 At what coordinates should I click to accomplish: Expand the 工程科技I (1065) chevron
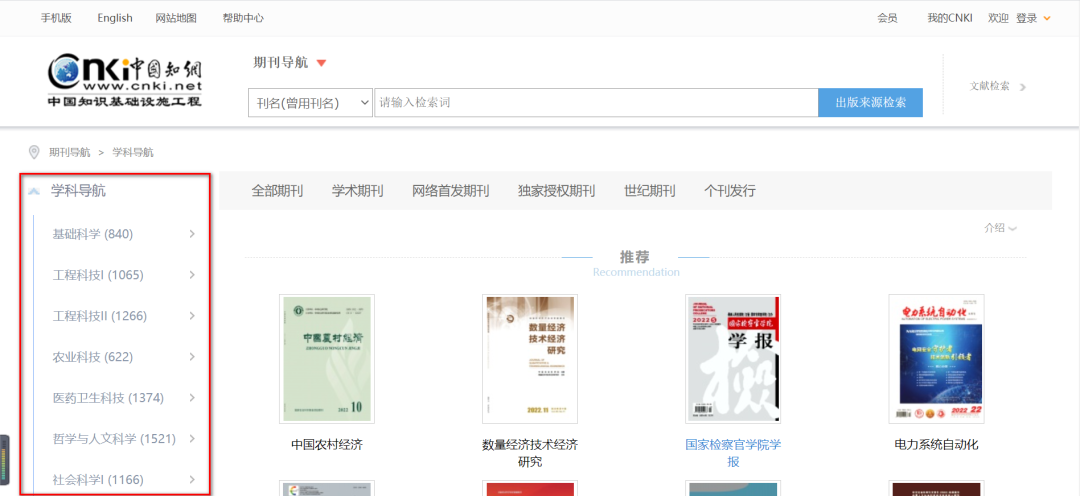[192, 275]
